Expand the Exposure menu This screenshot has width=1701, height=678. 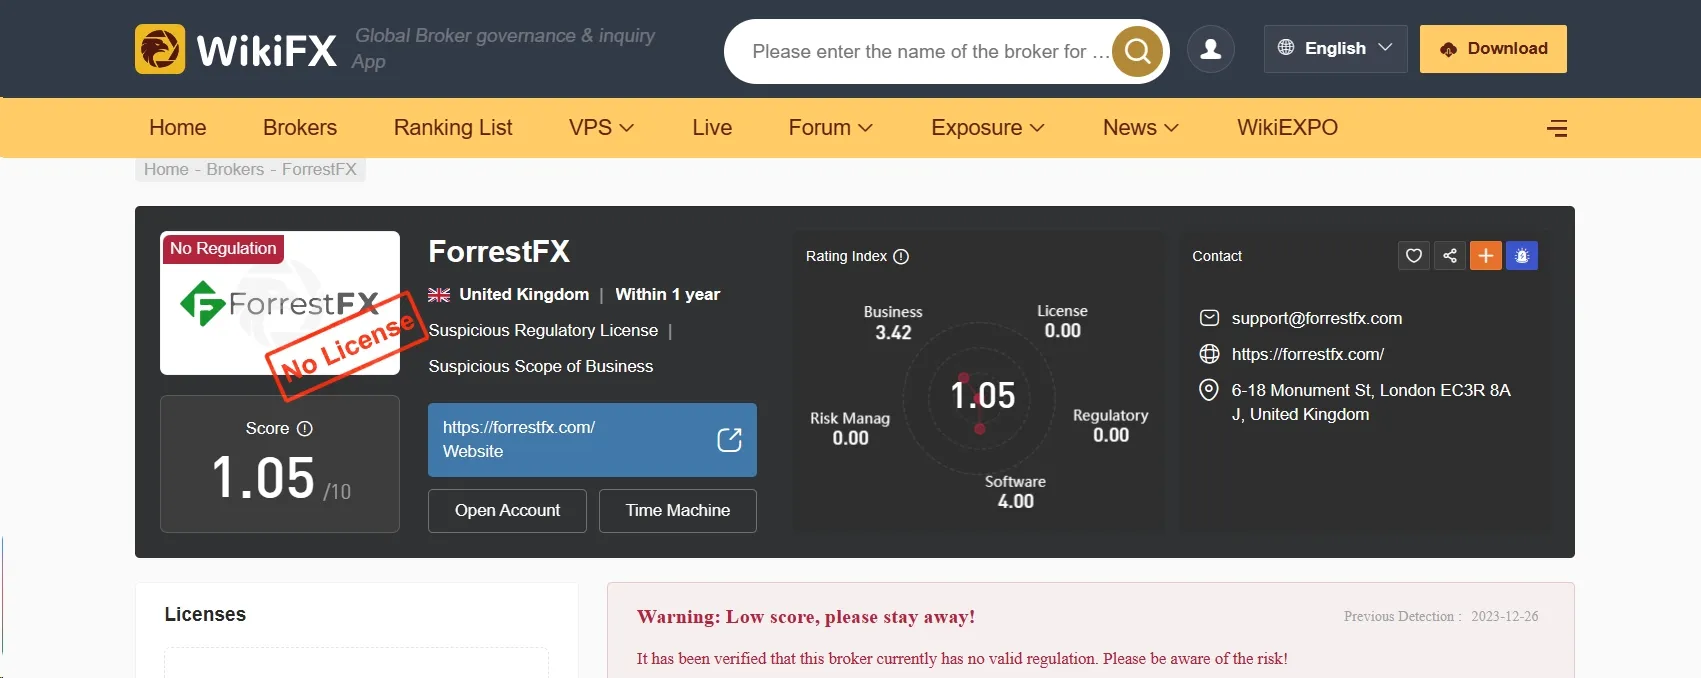(988, 128)
